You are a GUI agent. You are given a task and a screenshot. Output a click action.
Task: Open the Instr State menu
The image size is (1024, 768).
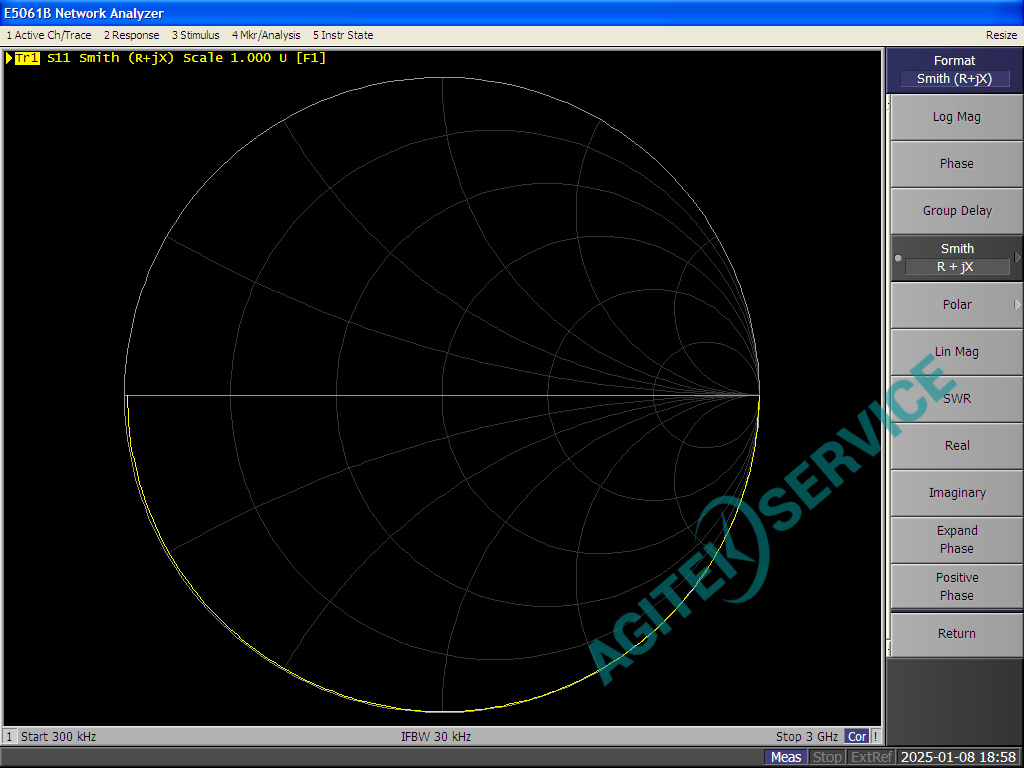(x=343, y=35)
